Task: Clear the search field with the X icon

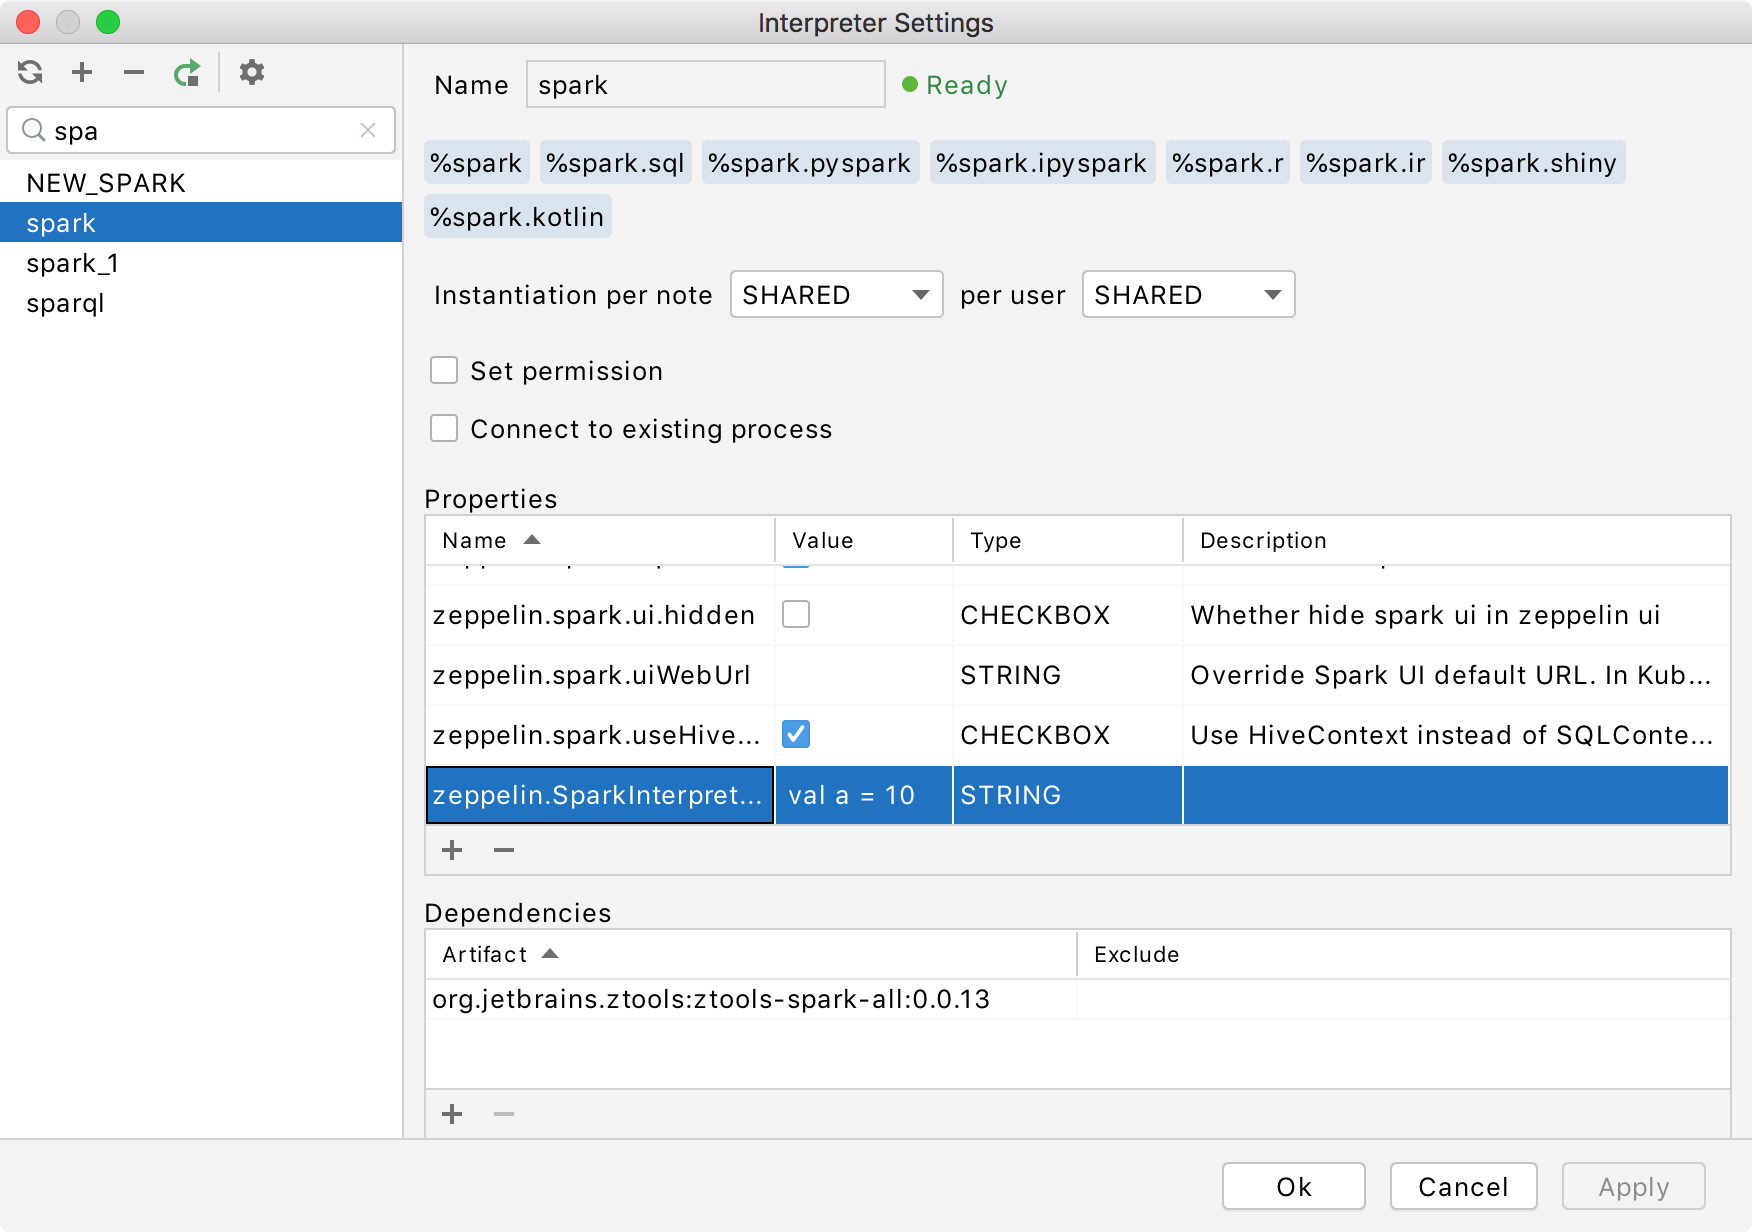Action: click(367, 130)
